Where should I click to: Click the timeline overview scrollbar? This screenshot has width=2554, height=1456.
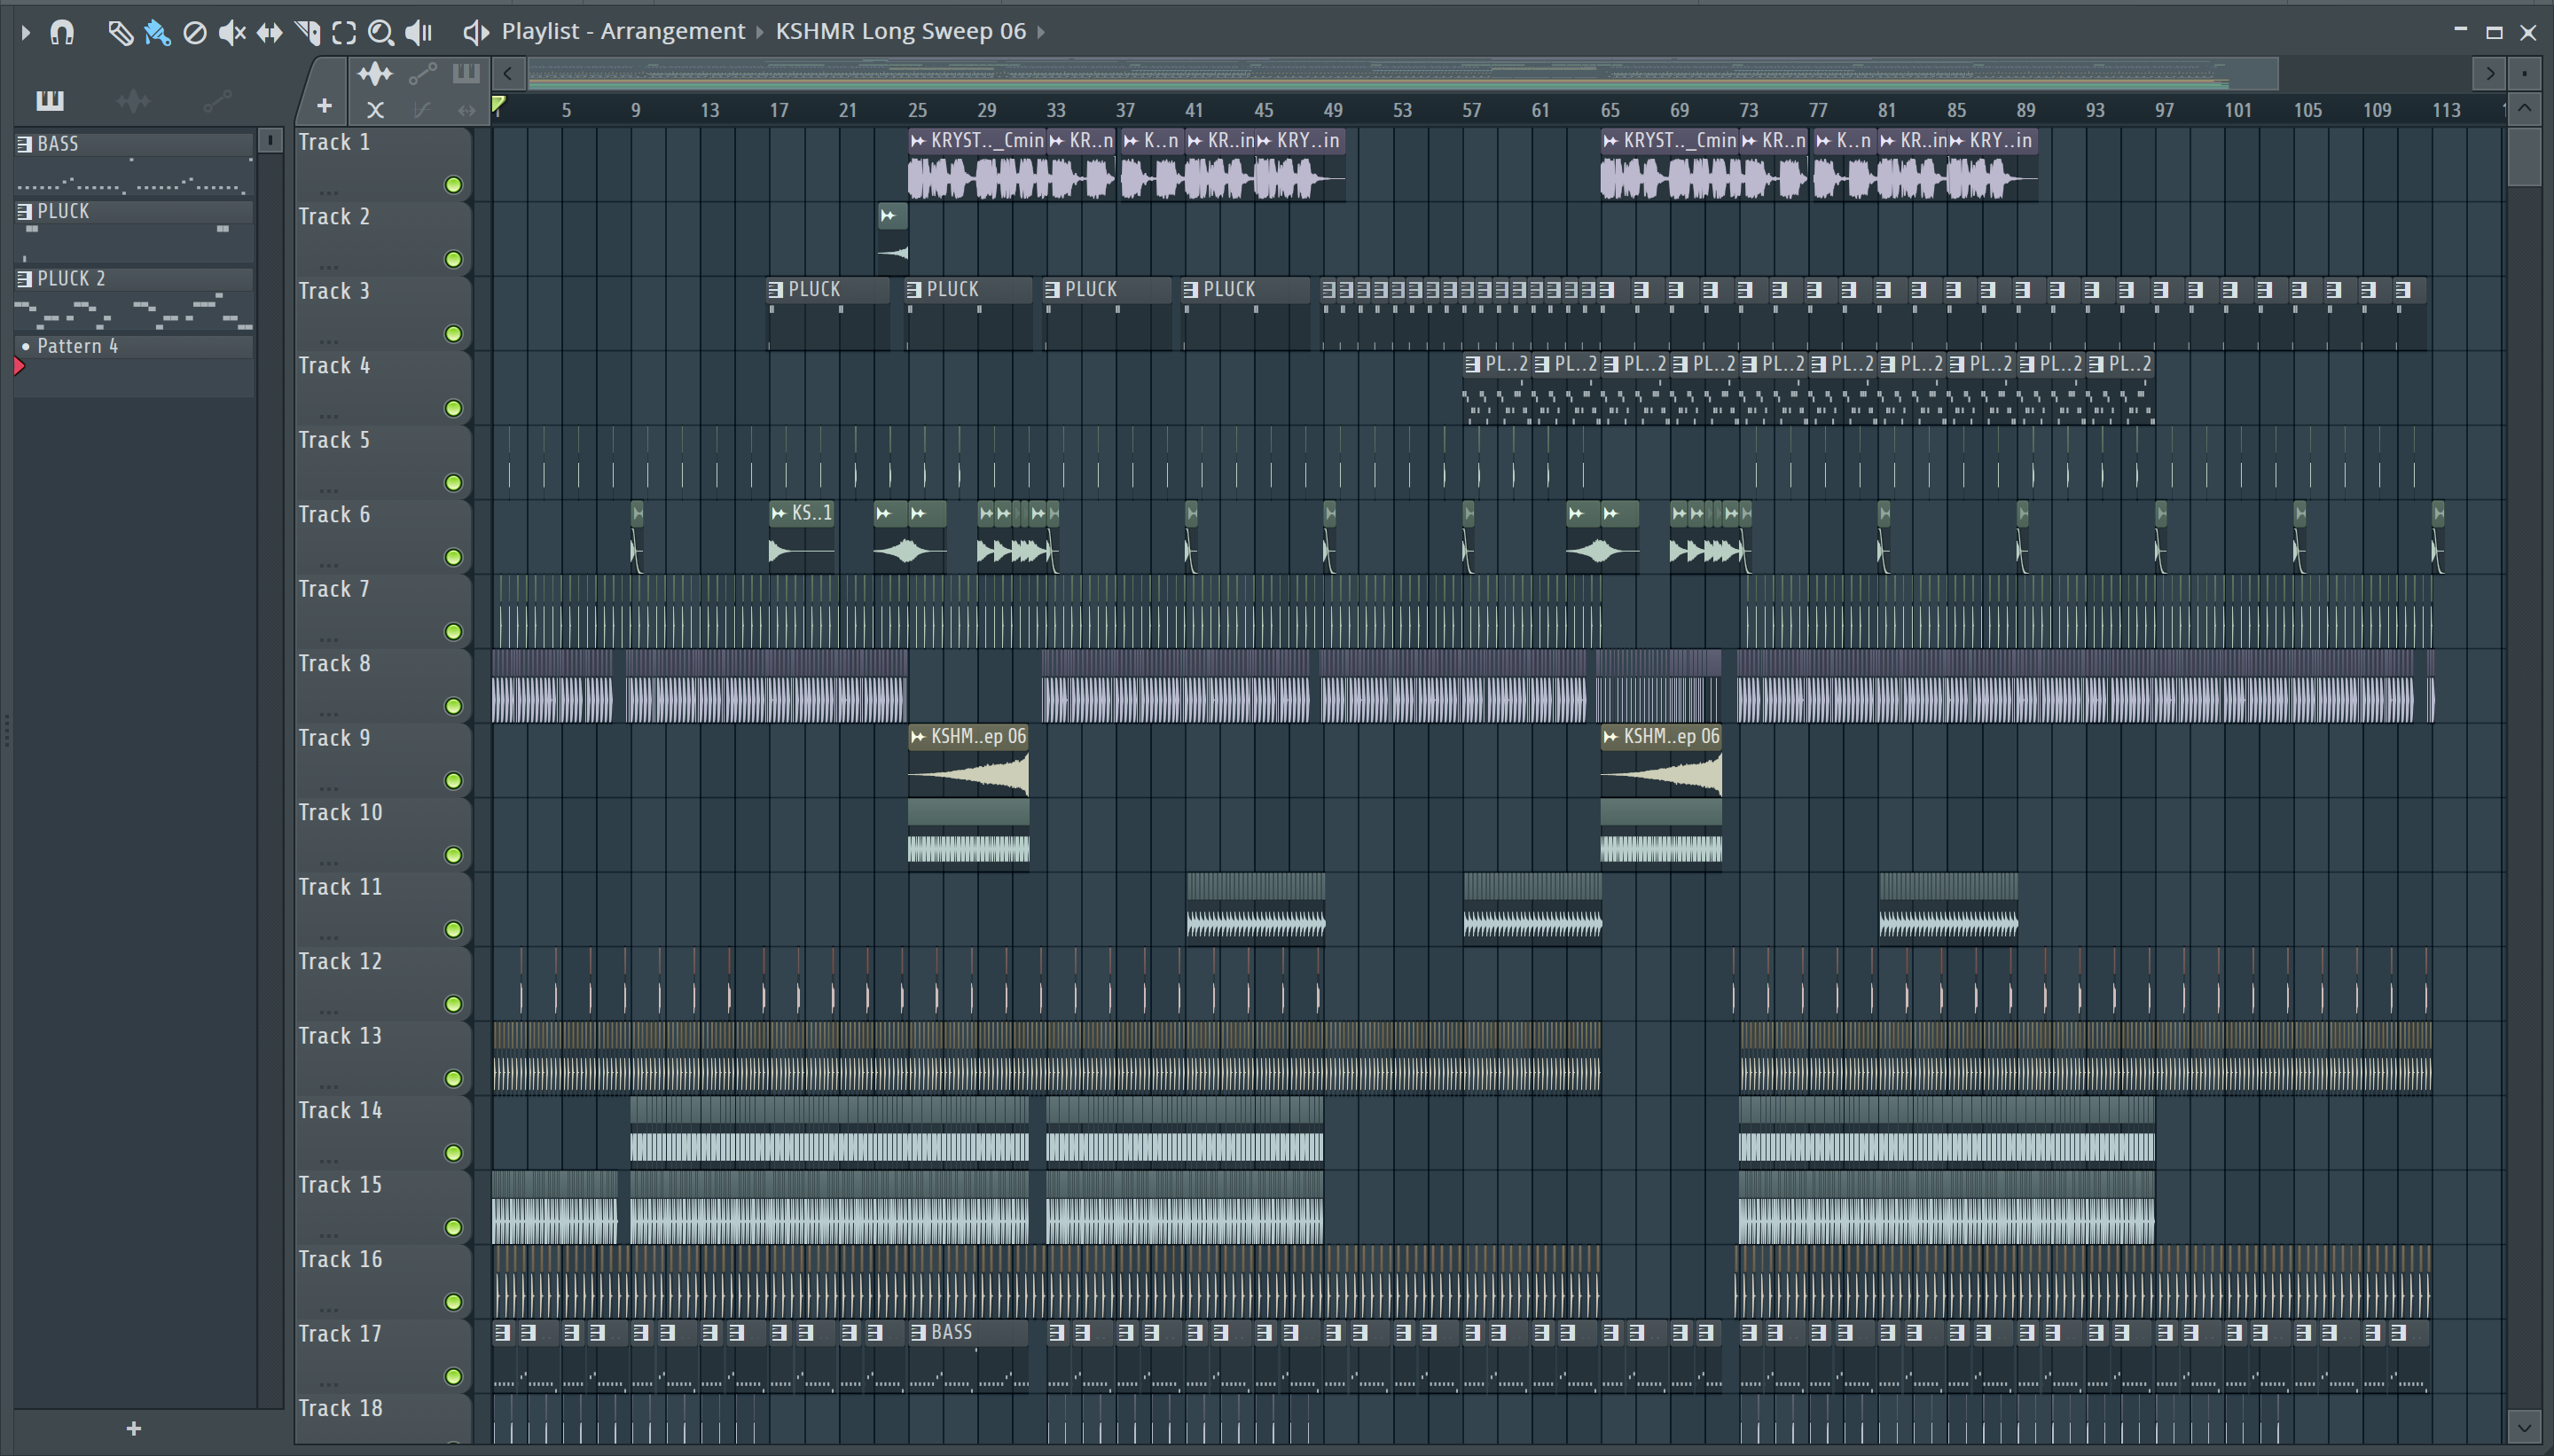pyautogui.click(x=1402, y=73)
